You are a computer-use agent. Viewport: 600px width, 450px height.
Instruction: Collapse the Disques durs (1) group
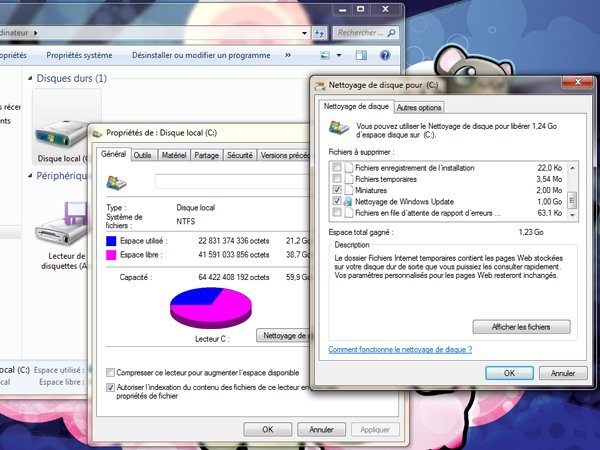(30, 78)
